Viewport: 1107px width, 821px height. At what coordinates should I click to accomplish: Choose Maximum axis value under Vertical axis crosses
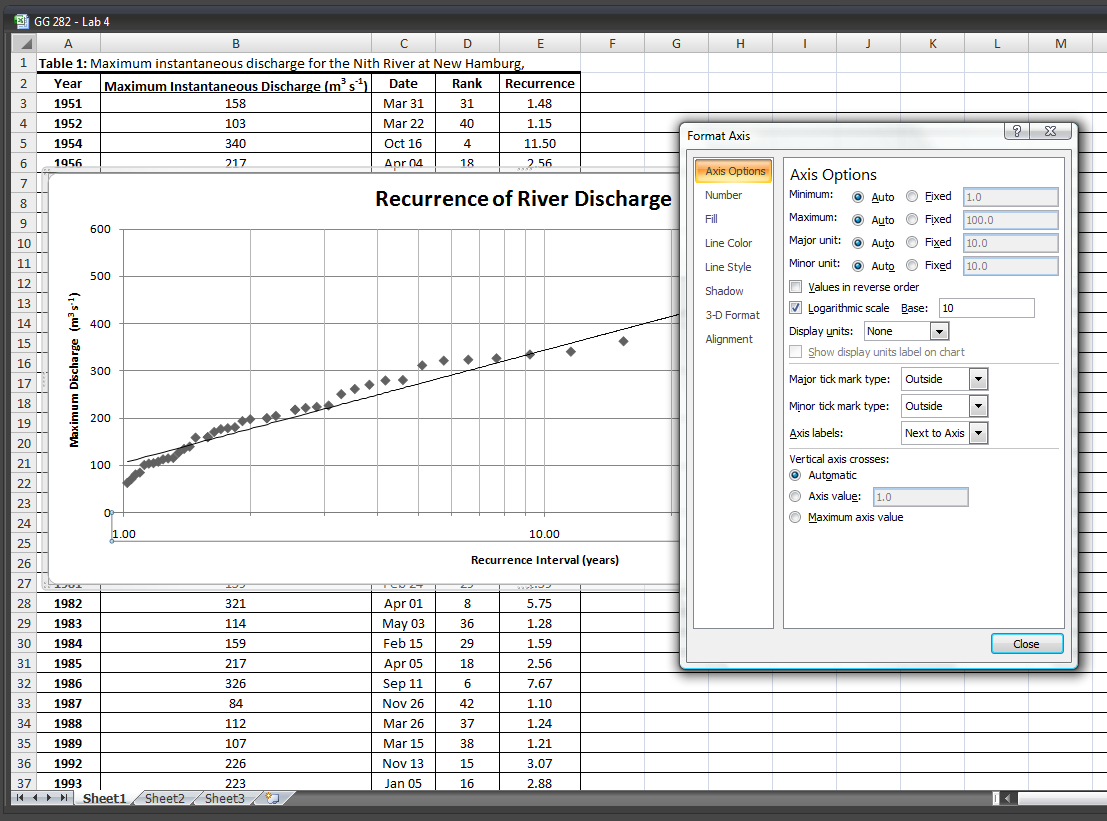point(795,517)
